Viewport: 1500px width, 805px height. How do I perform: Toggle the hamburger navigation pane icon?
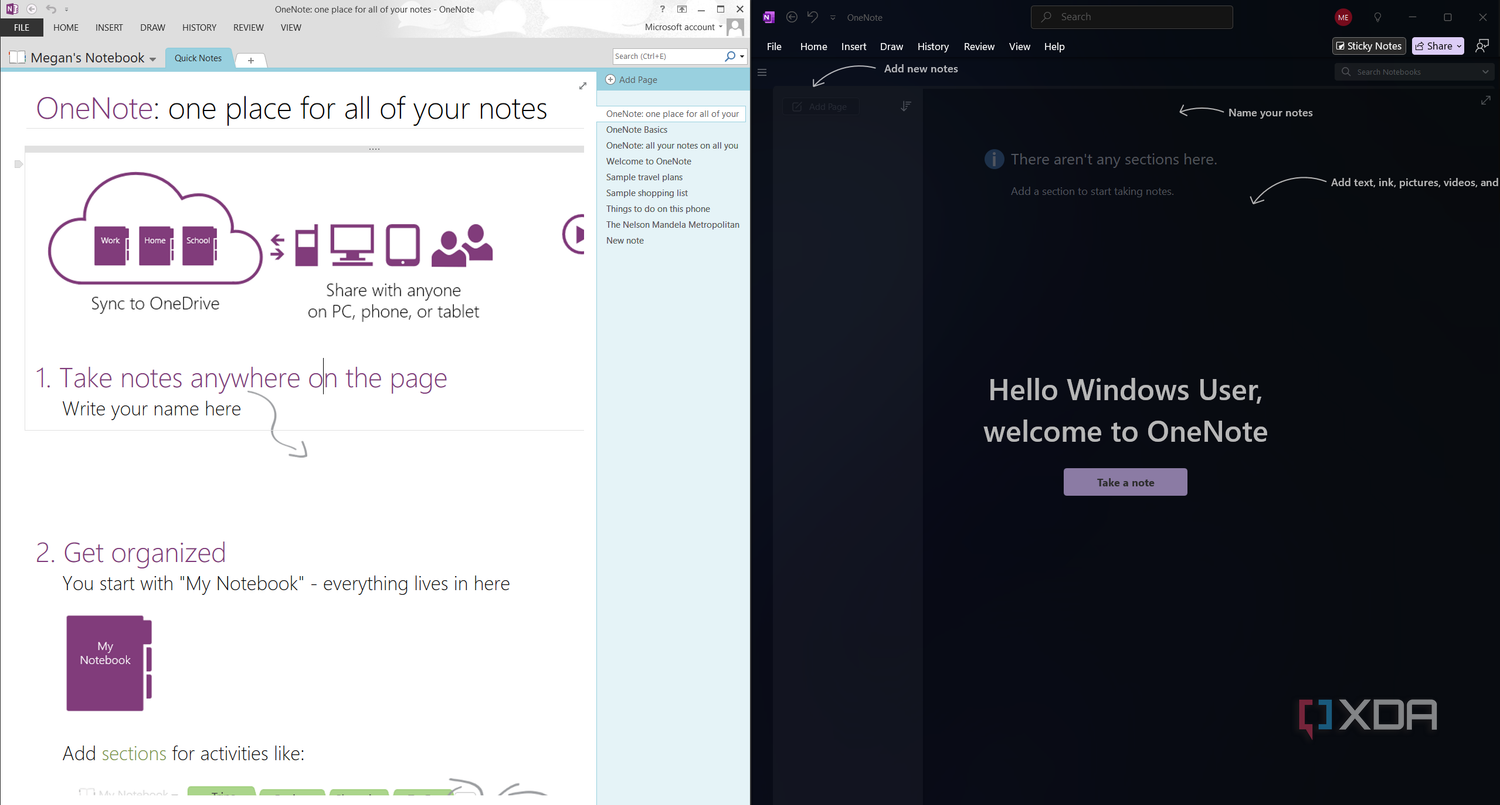[762, 72]
